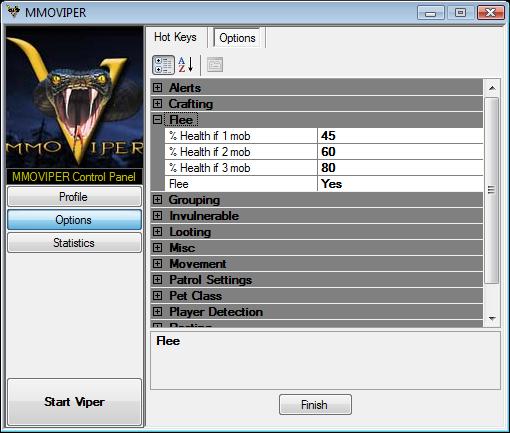Image resolution: width=510 pixels, height=433 pixels.
Task: Open the Profile panel button
Action: (74, 197)
